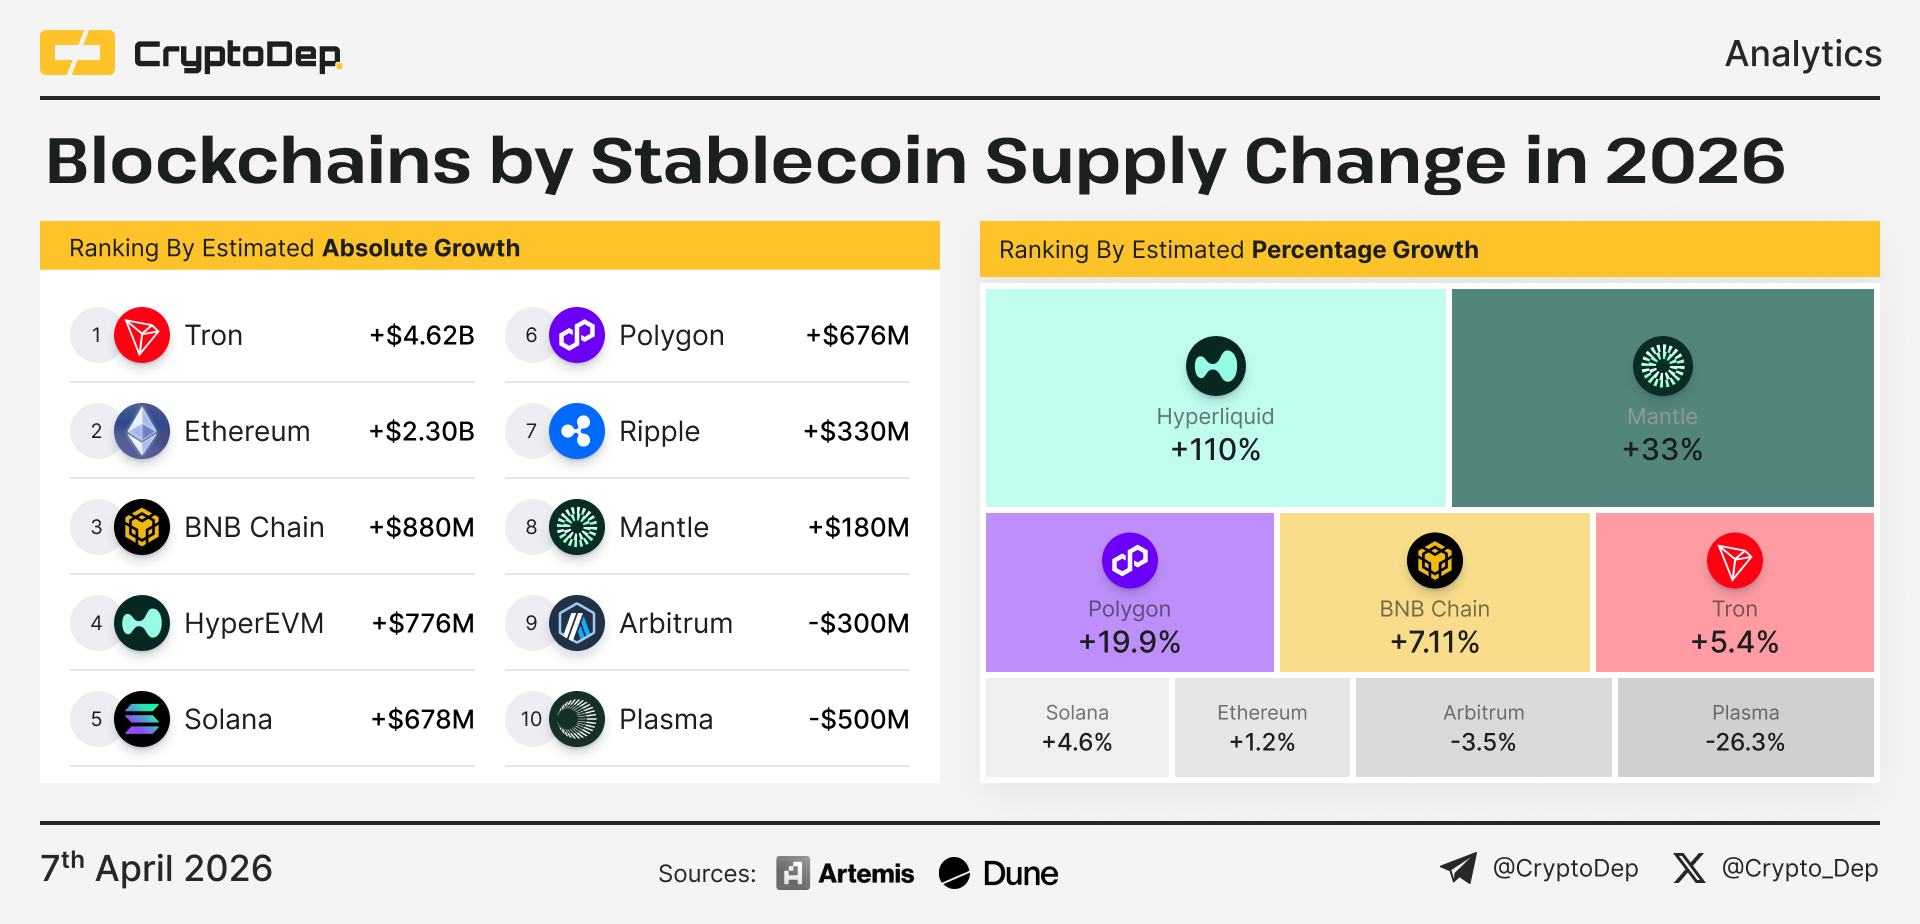
Task: Click the Telegram paper plane icon
Action: click(x=1459, y=868)
